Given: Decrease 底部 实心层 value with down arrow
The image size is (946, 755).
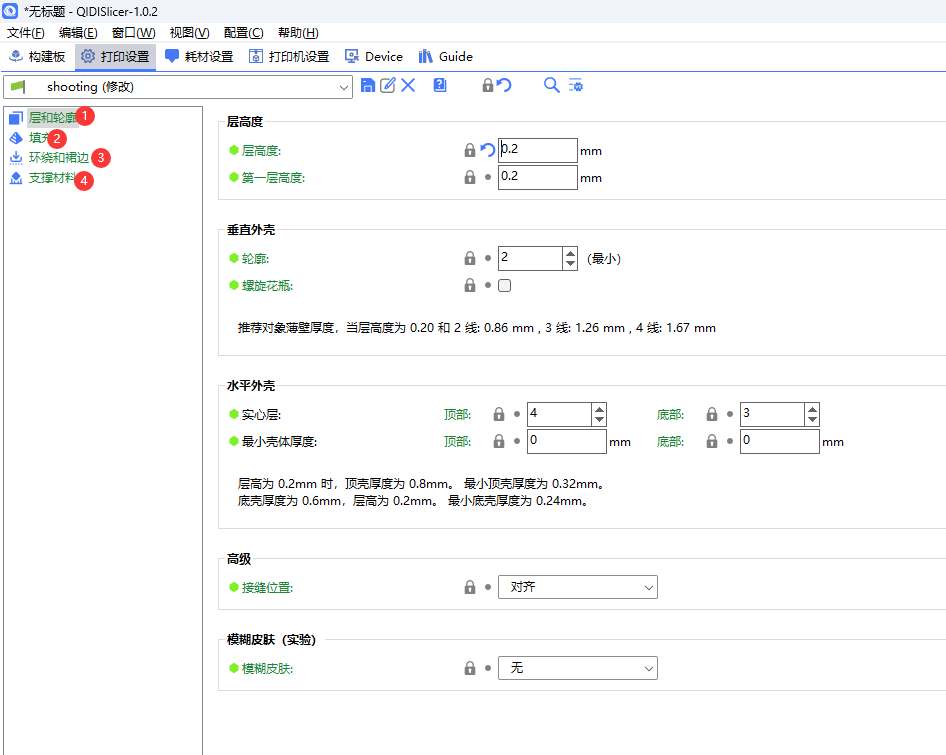Looking at the screenshot, I should click(x=812, y=420).
